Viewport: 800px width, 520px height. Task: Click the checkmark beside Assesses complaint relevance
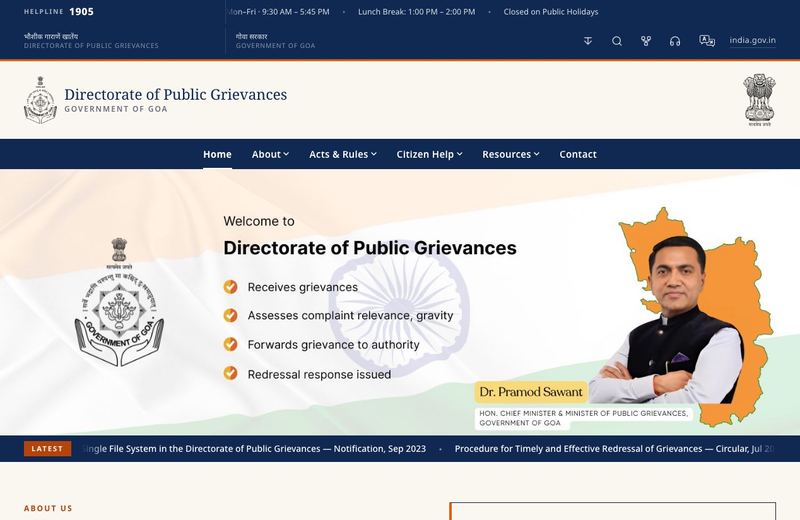(231, 315)
